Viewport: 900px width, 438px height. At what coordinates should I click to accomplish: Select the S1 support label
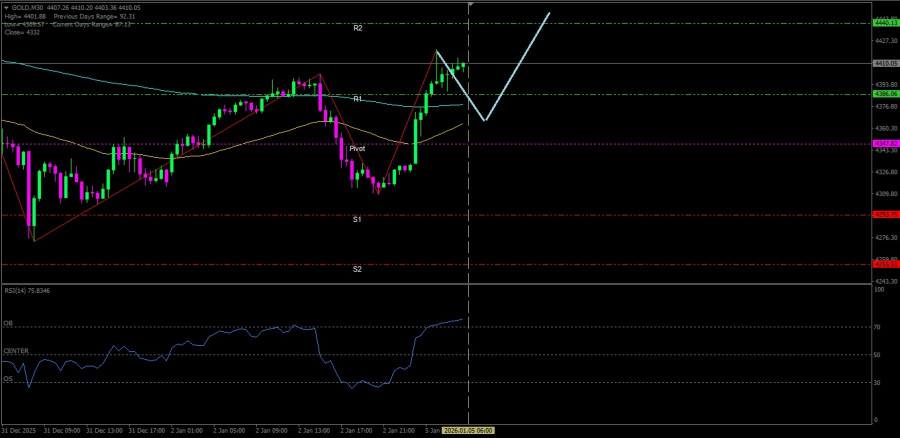tap(357, 219)
